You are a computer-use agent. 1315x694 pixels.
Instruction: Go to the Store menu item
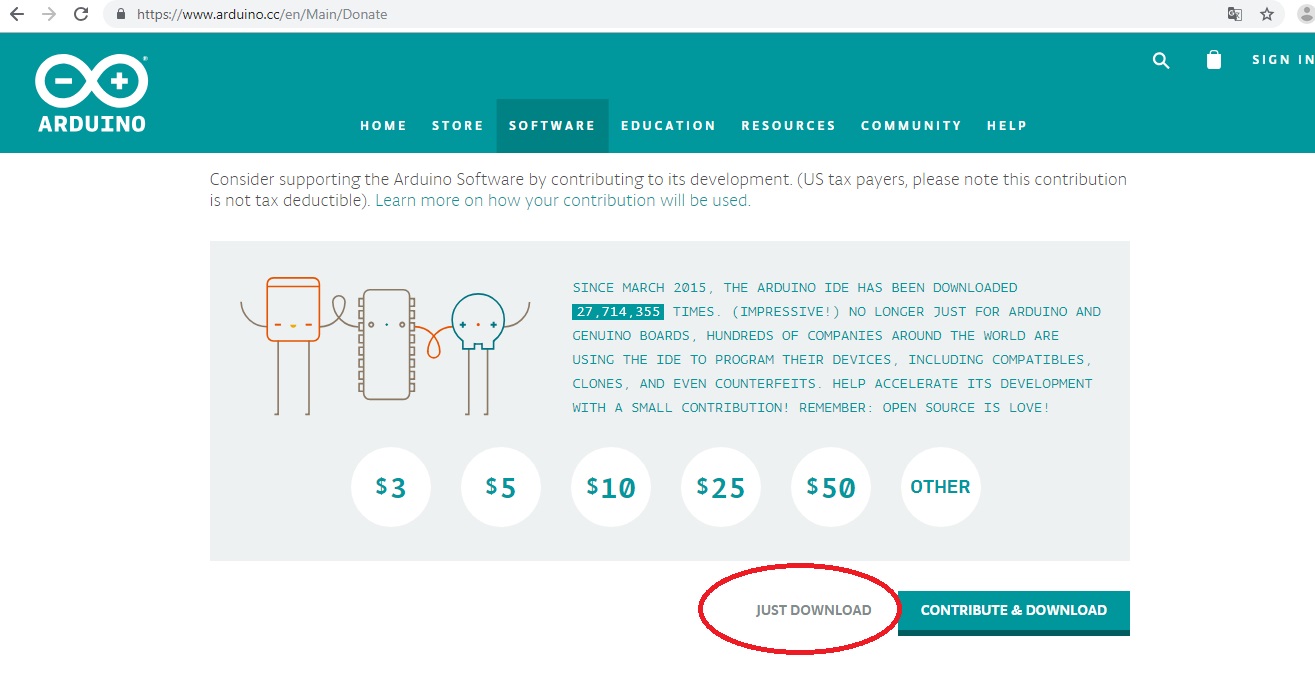click(x=458, y=126)
